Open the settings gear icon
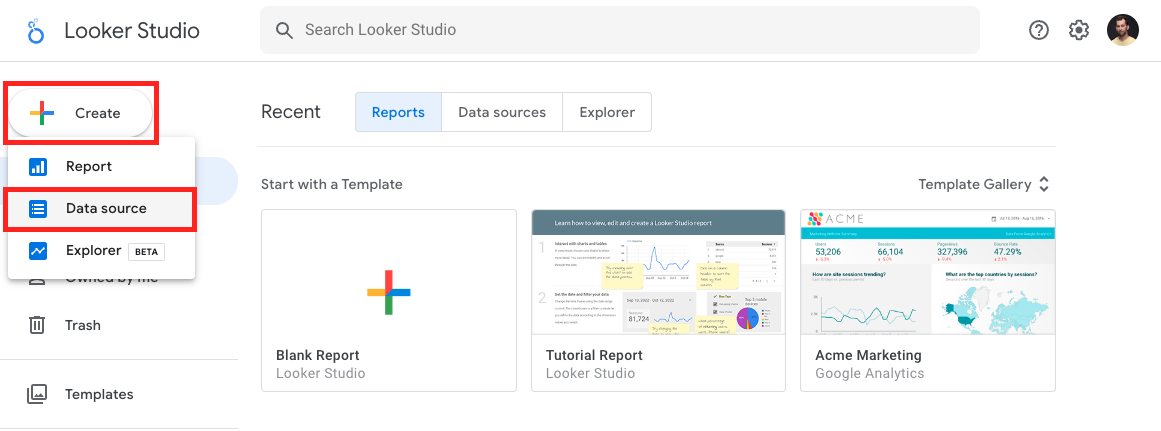This screenshot has height=431, width=1161. pos(1078,30)
